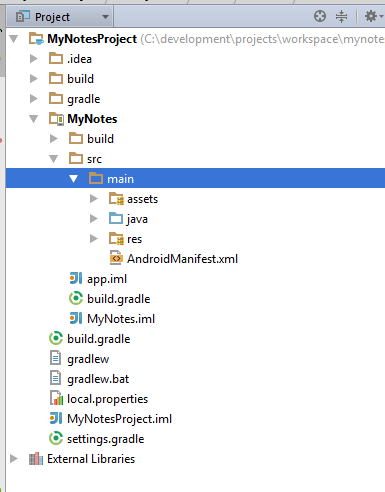This screenshot has width=385, height=492.
Task: Collapse the src folder arrow
Action: tap(54, 159)
